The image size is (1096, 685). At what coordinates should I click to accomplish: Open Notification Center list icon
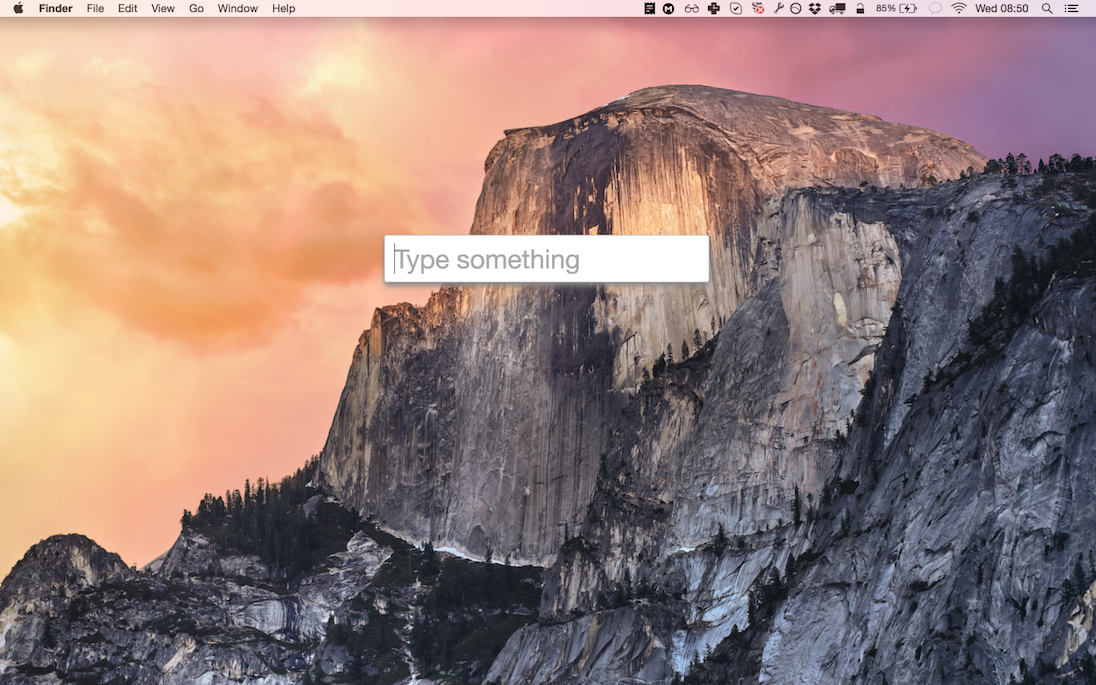tap(1071, 8)
